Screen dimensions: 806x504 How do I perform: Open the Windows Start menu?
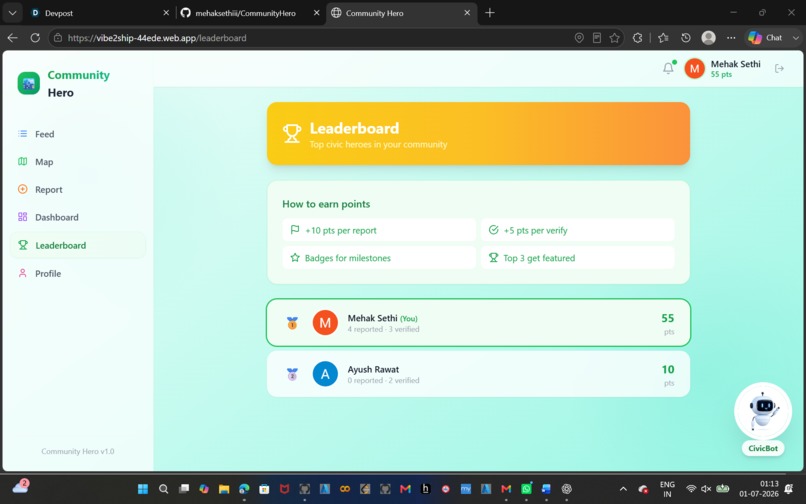point(143,489)
